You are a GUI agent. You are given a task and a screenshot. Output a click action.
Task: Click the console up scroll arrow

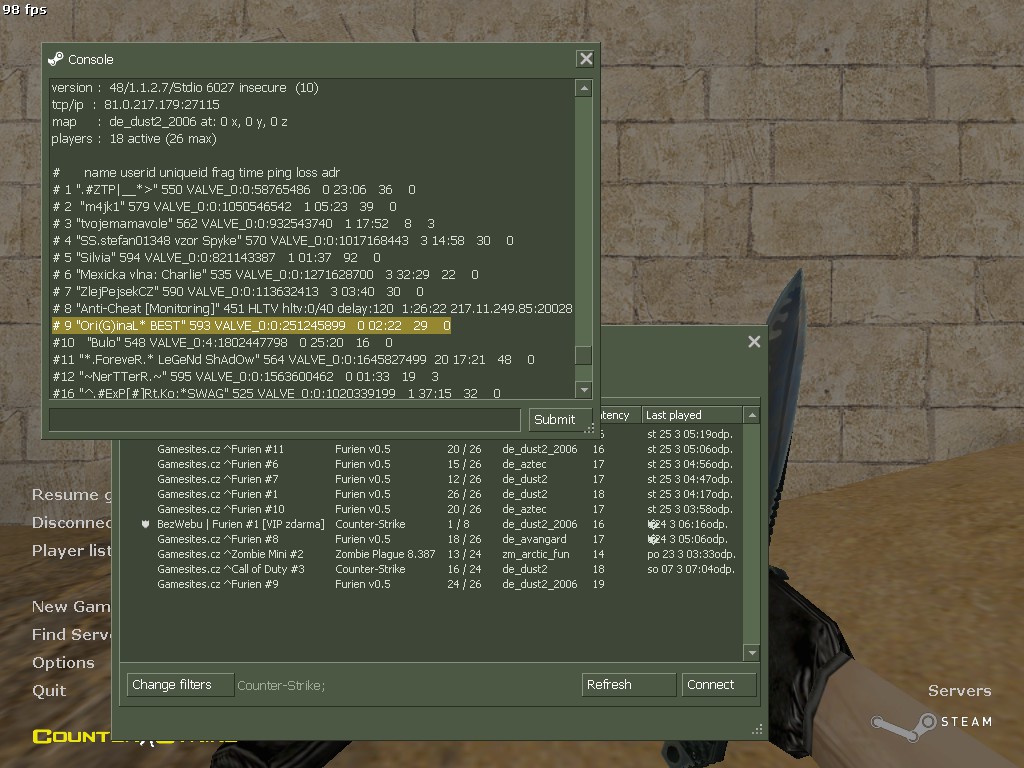(584, 88)
